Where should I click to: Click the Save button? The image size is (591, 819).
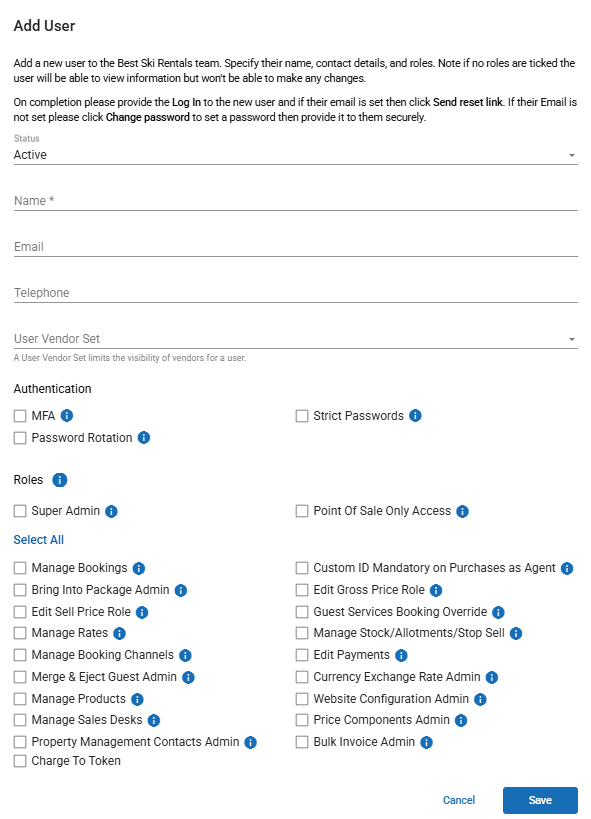(540, 800)
